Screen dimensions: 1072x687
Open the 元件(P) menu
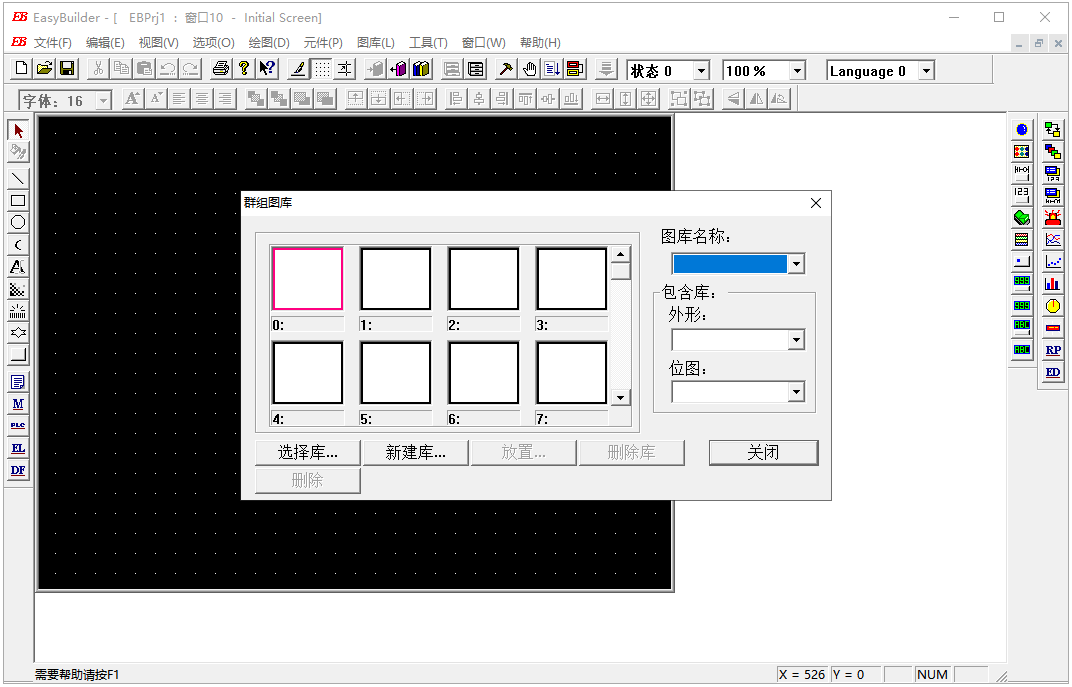click(322, 42)
